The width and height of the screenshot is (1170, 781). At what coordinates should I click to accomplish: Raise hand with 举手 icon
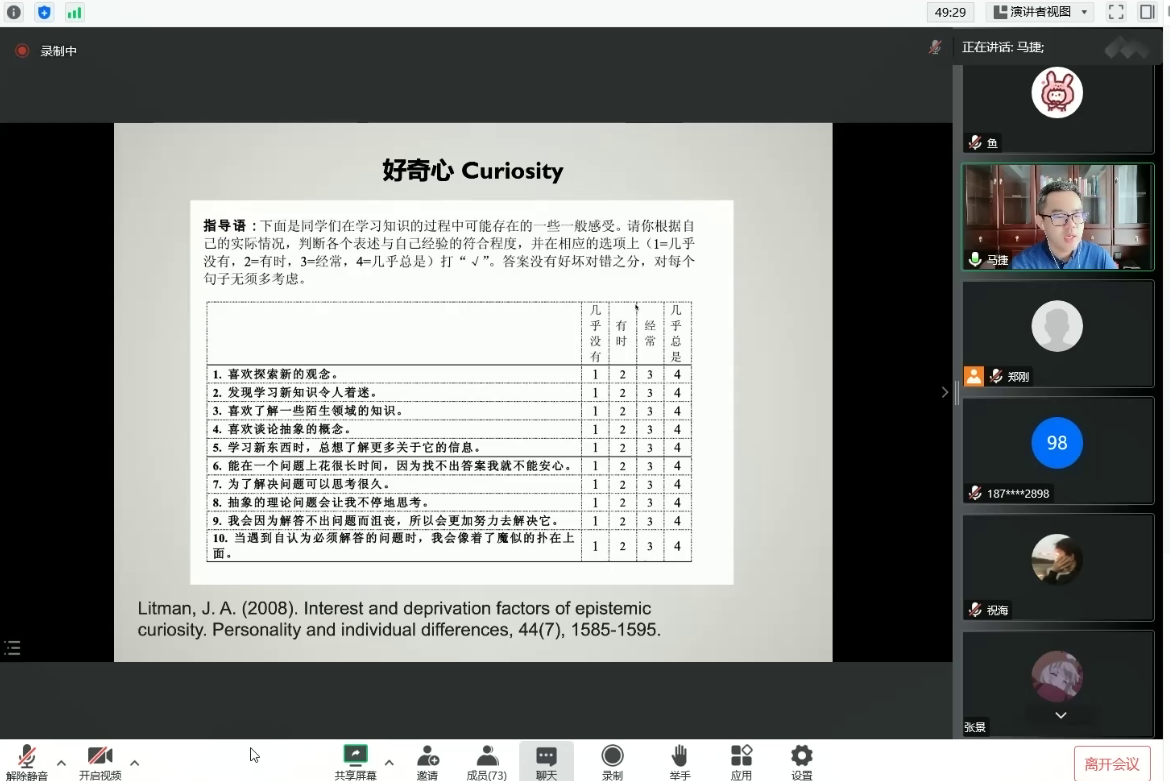[680, 762]
